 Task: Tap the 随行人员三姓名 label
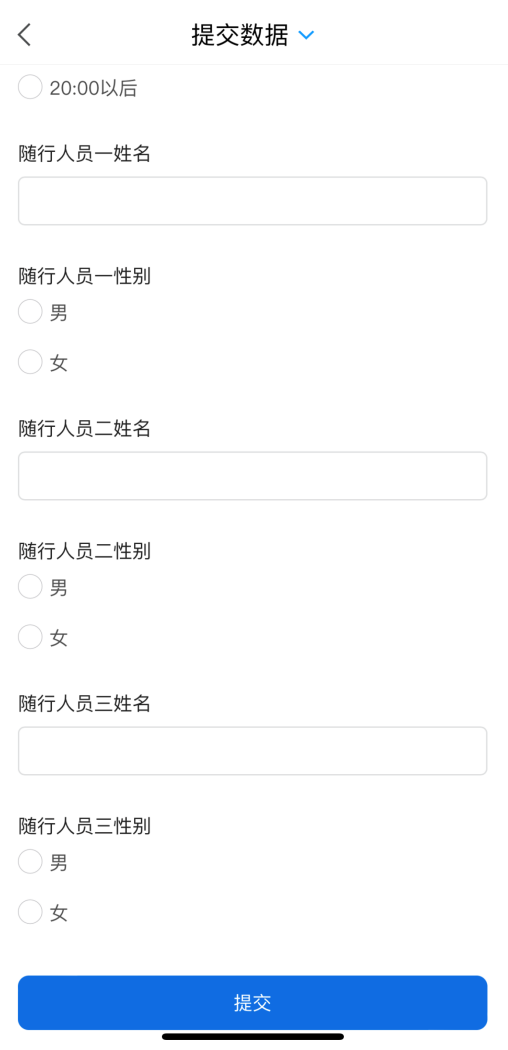pyautogui.click(x=84, y=704)
